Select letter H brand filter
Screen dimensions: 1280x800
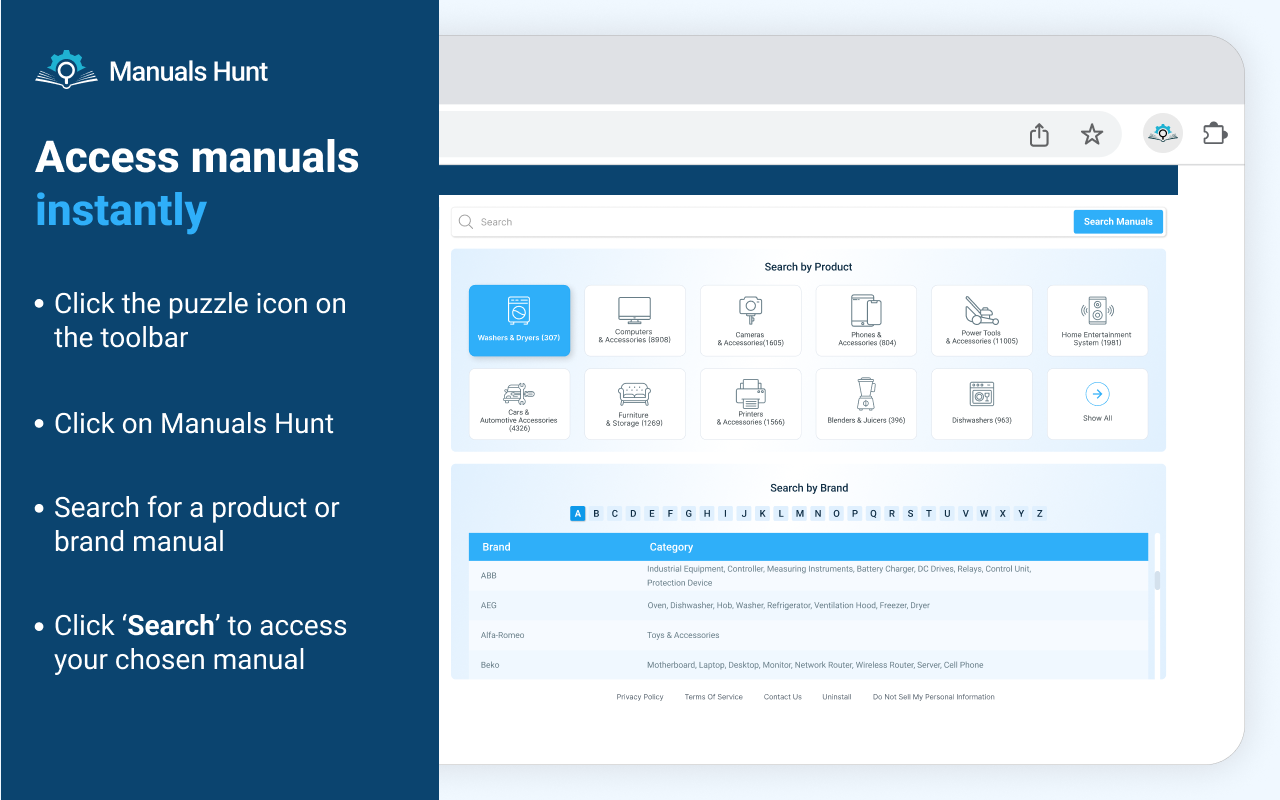coord(707,514)
